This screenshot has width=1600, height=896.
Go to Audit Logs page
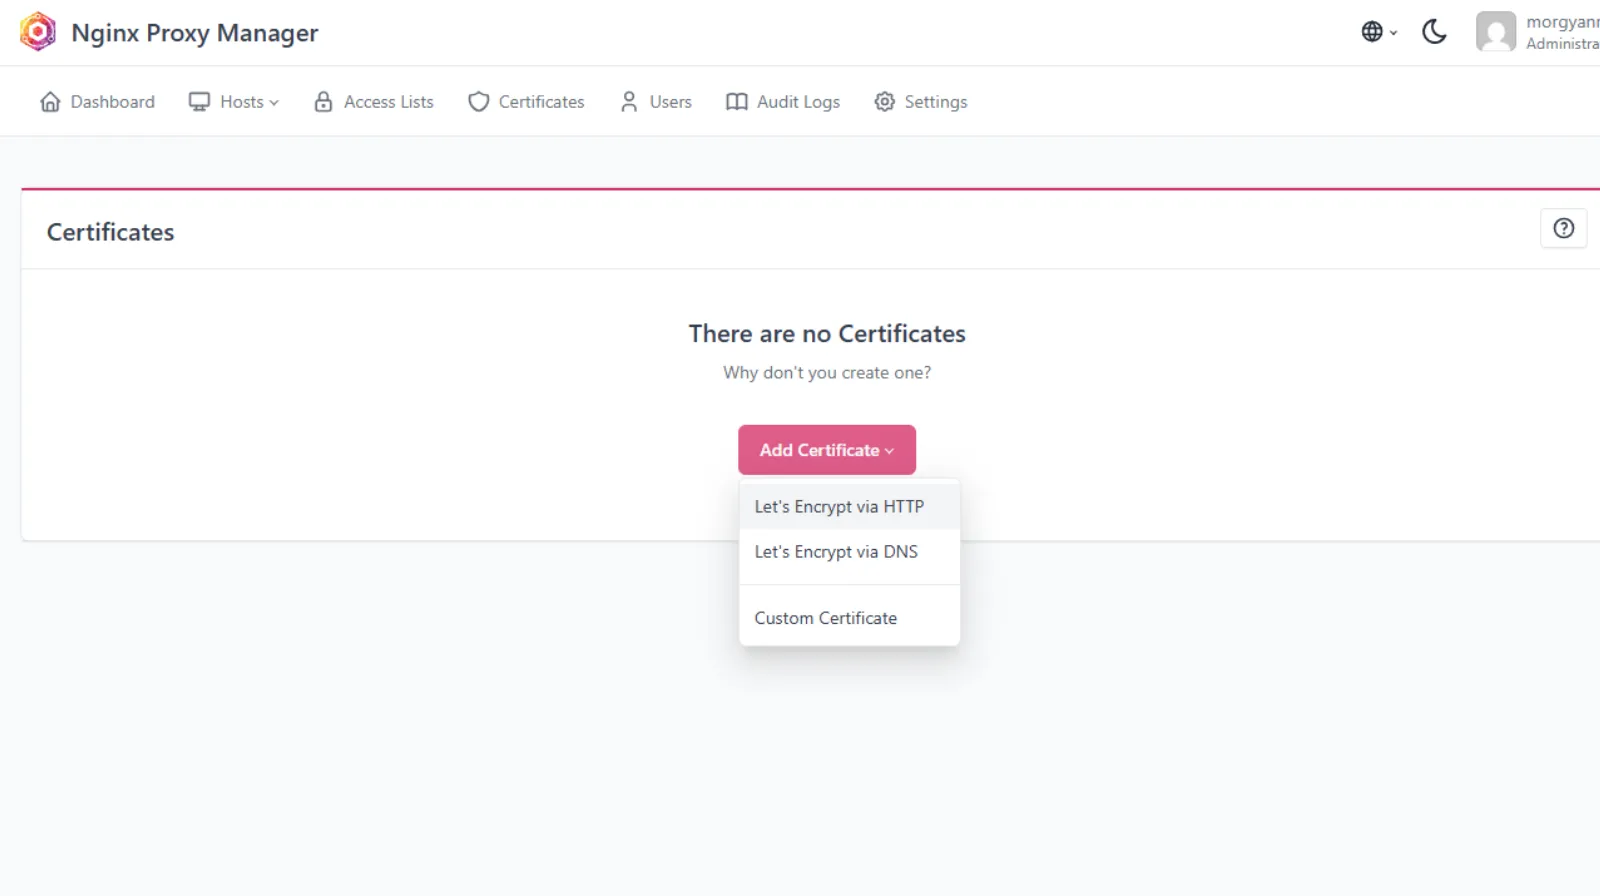point(798,102)
